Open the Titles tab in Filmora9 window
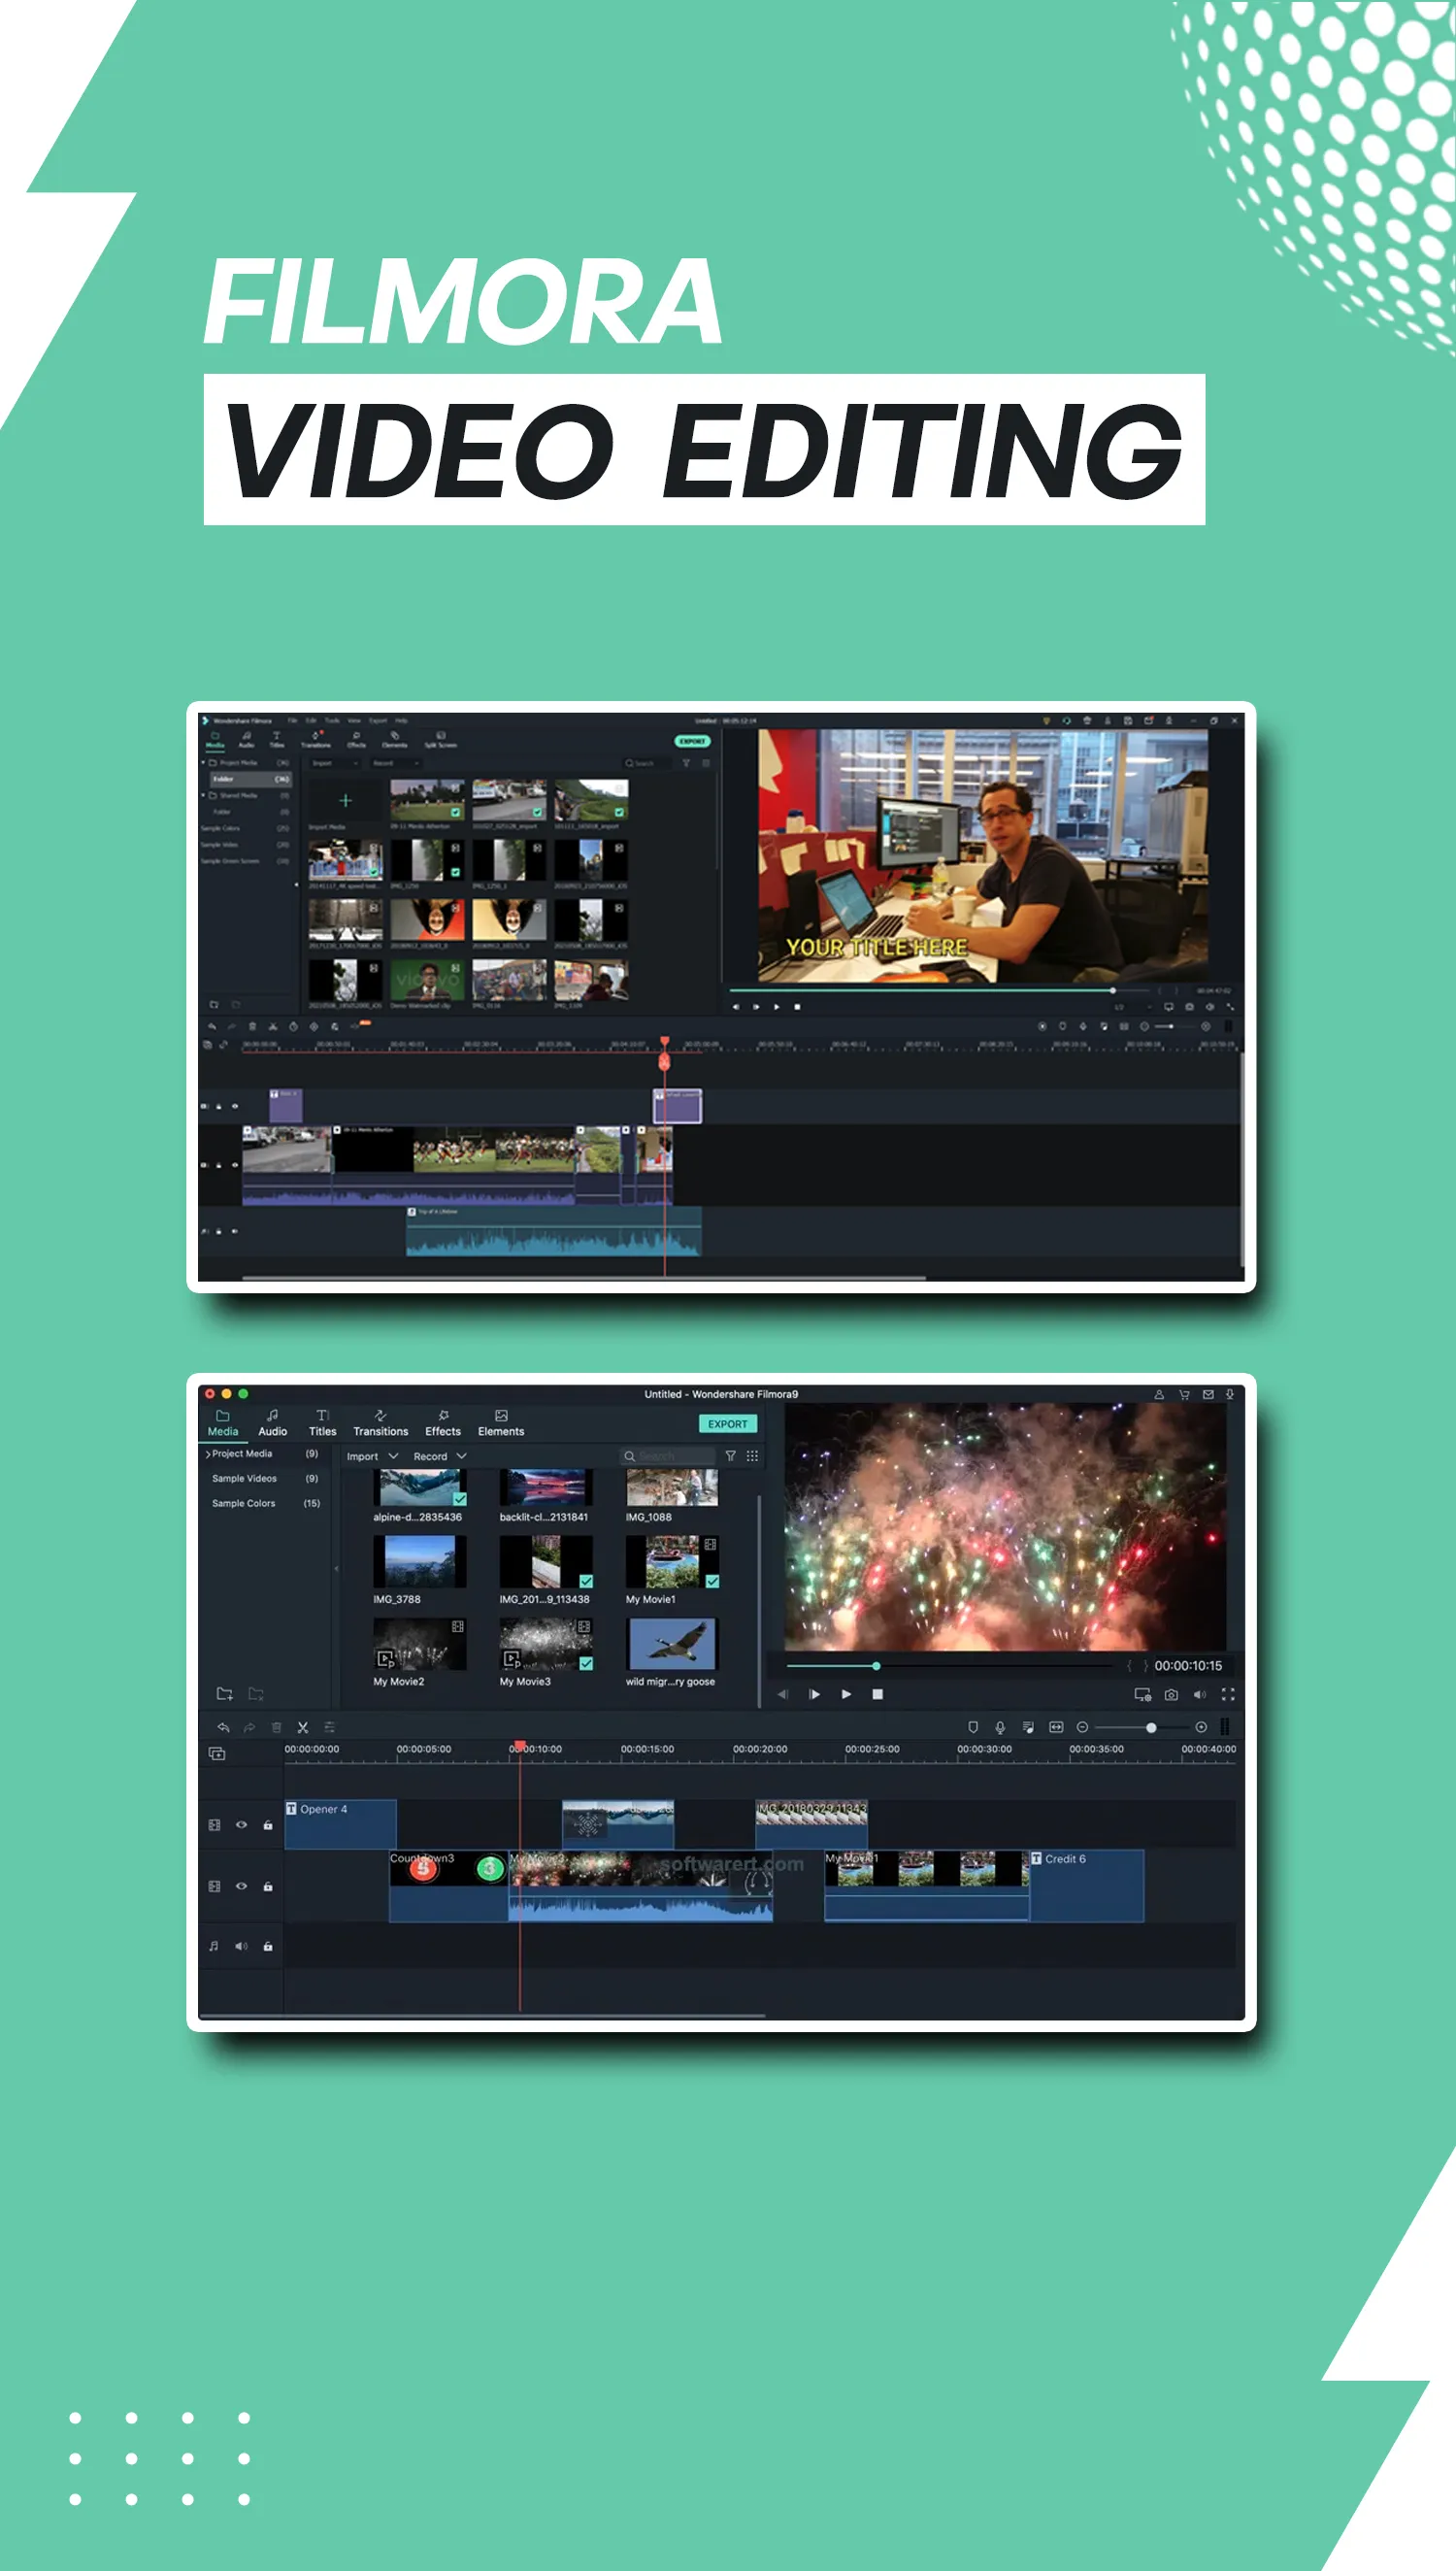 point(322,1423)
